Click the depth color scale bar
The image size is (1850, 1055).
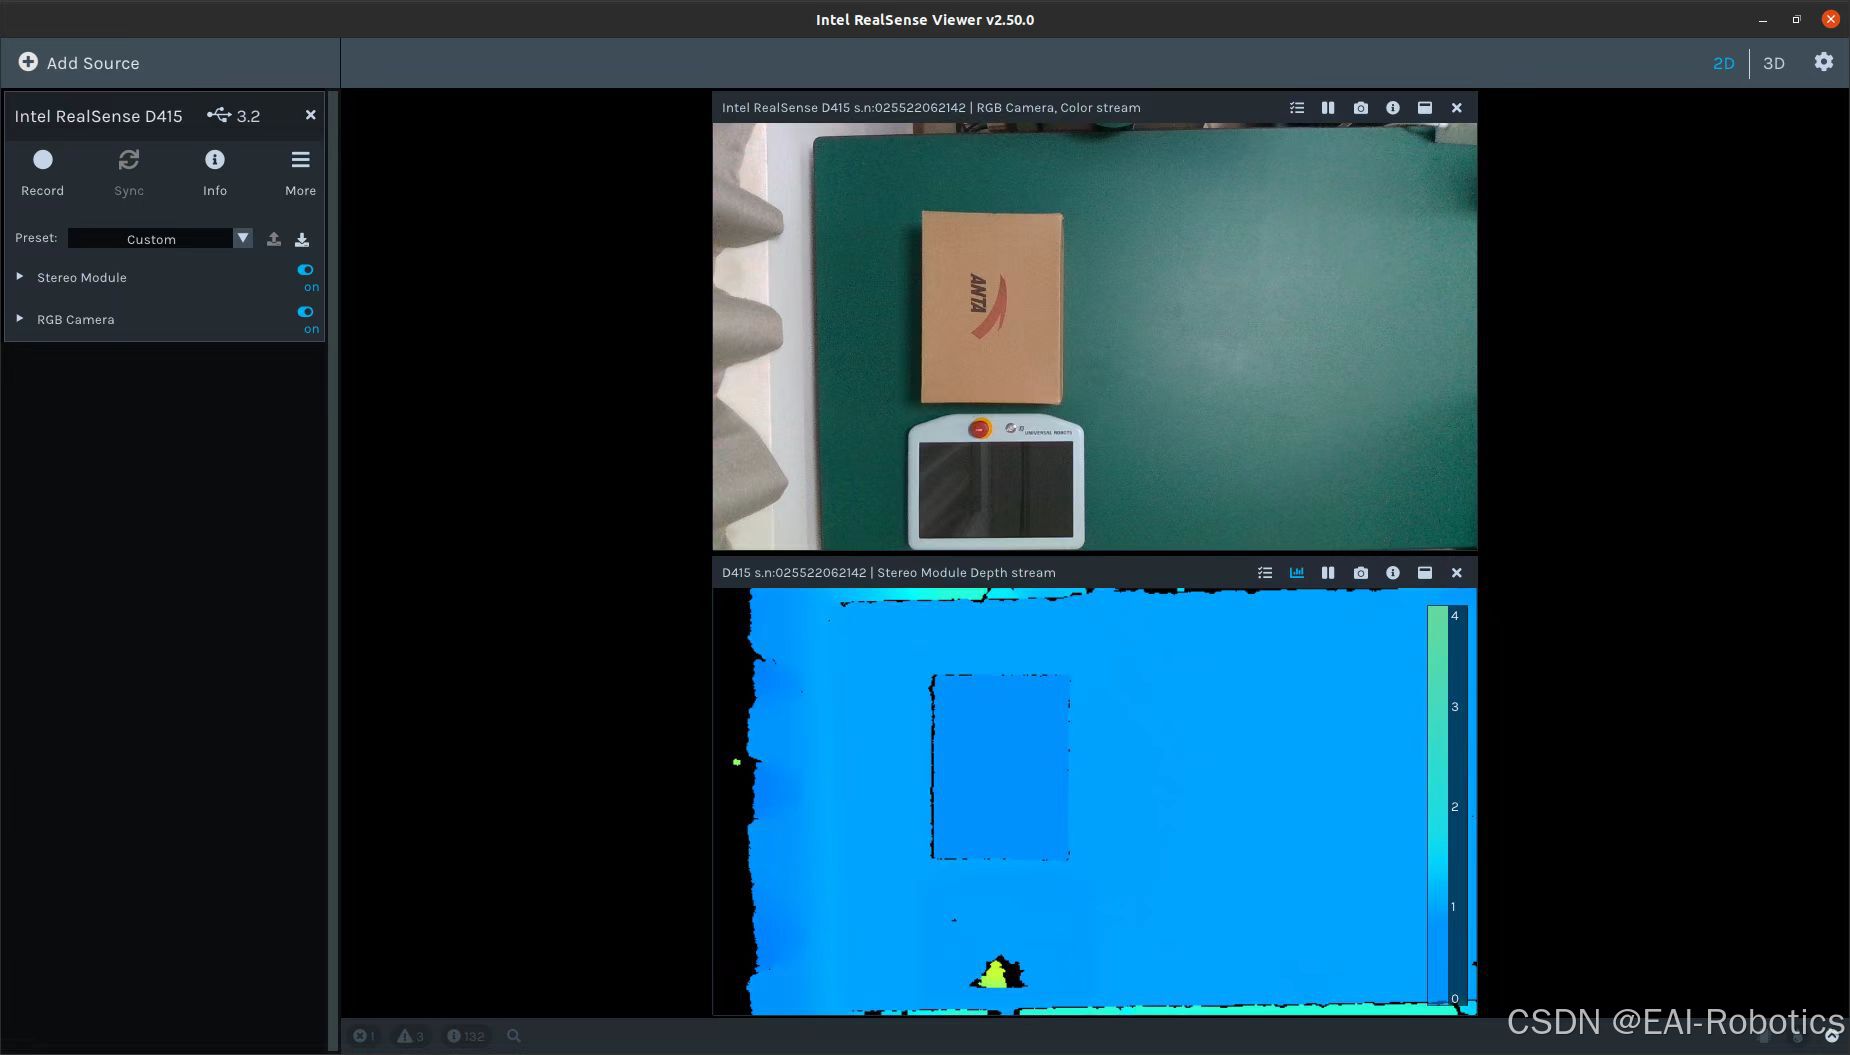pyautogui.click(x=1437, y=804)
